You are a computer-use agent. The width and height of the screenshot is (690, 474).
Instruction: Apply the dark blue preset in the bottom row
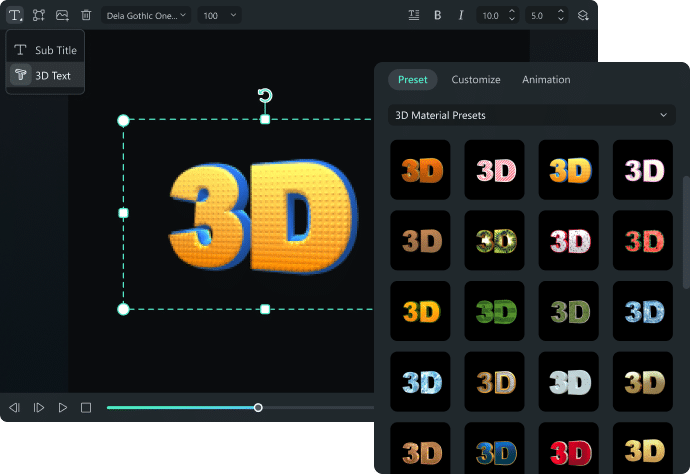point(494,449)
